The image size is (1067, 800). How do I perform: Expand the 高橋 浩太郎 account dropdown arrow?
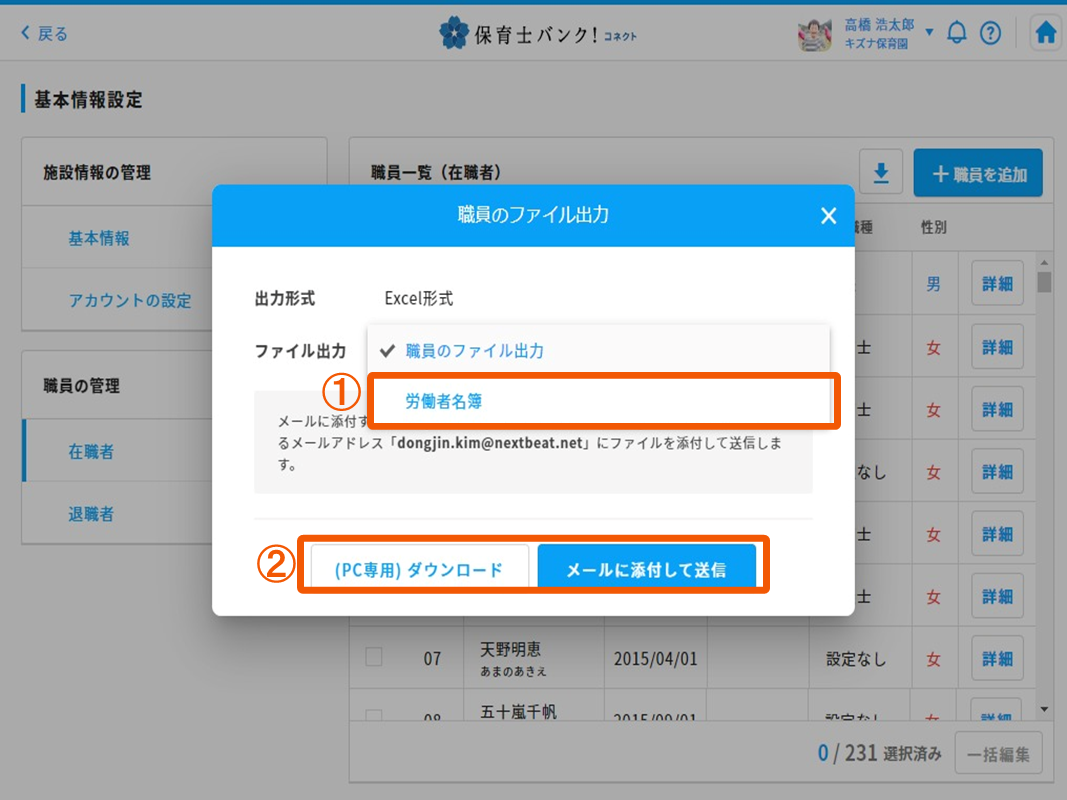coord(929,33)
